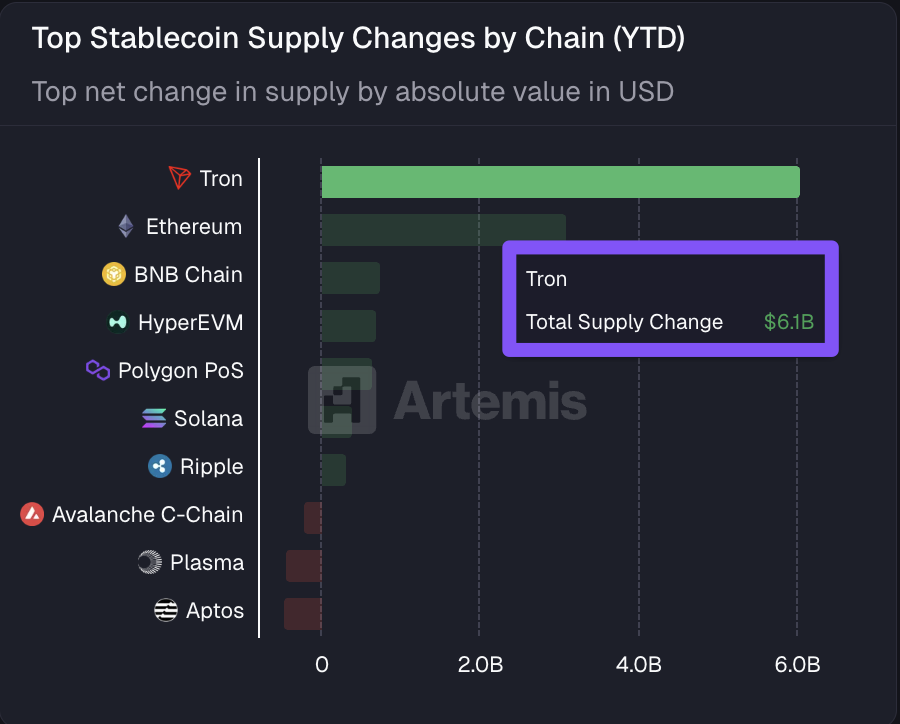Click the Plasma logo icon
The height and width of the screenshot is (724, 900).
[x=150, y=563]
